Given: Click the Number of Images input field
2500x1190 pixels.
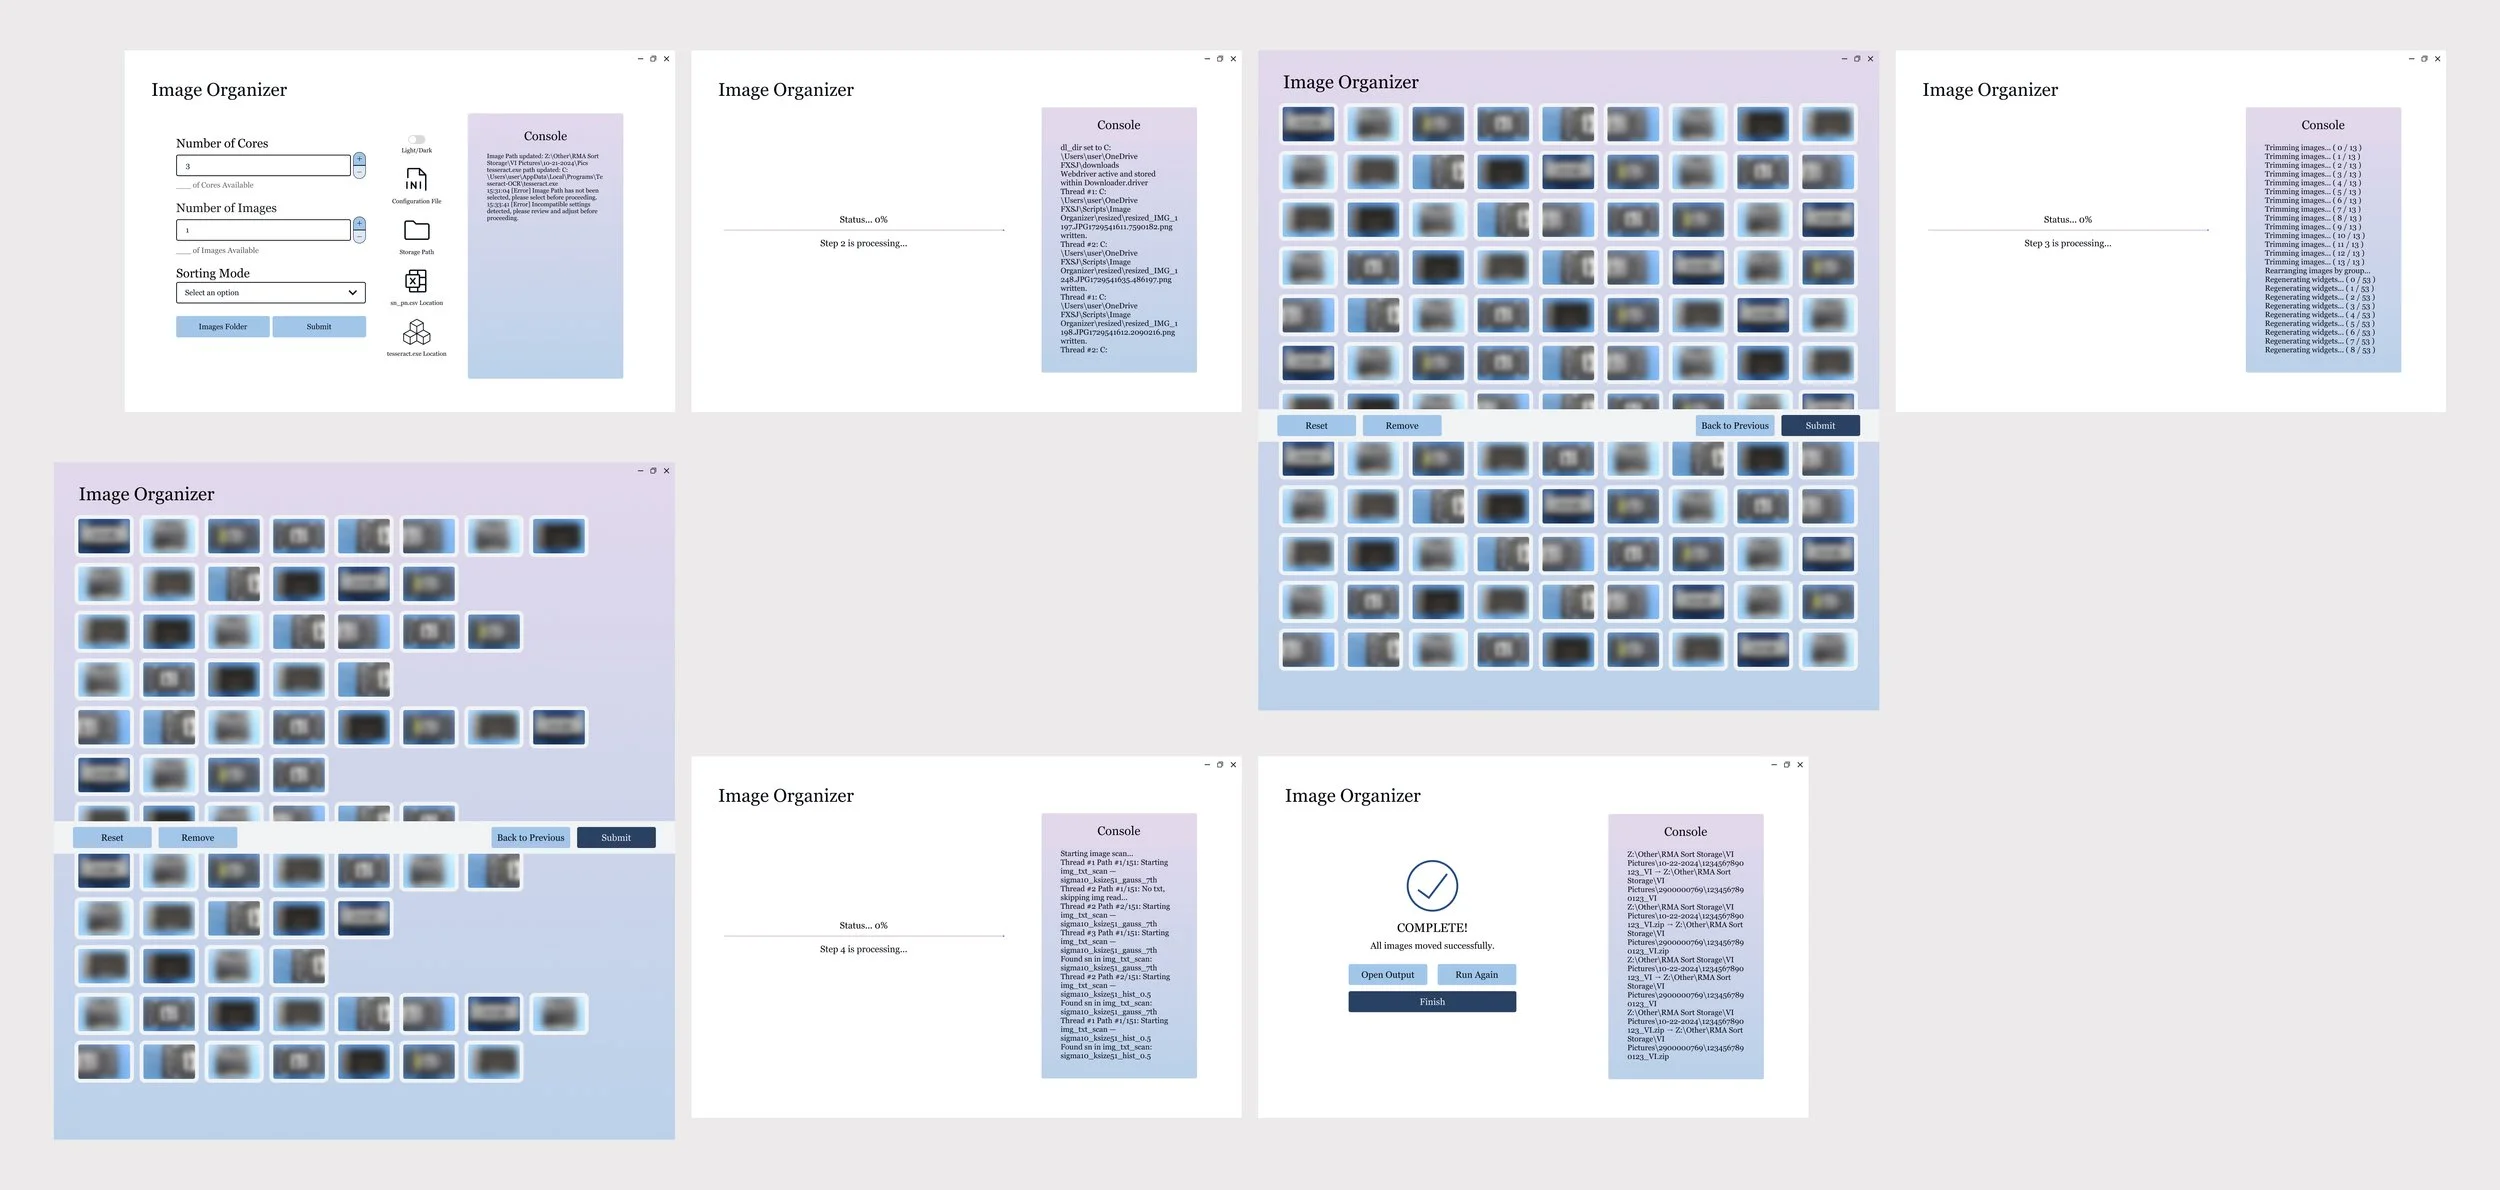Looking at the screenshot, I should [x=263, y=230].
